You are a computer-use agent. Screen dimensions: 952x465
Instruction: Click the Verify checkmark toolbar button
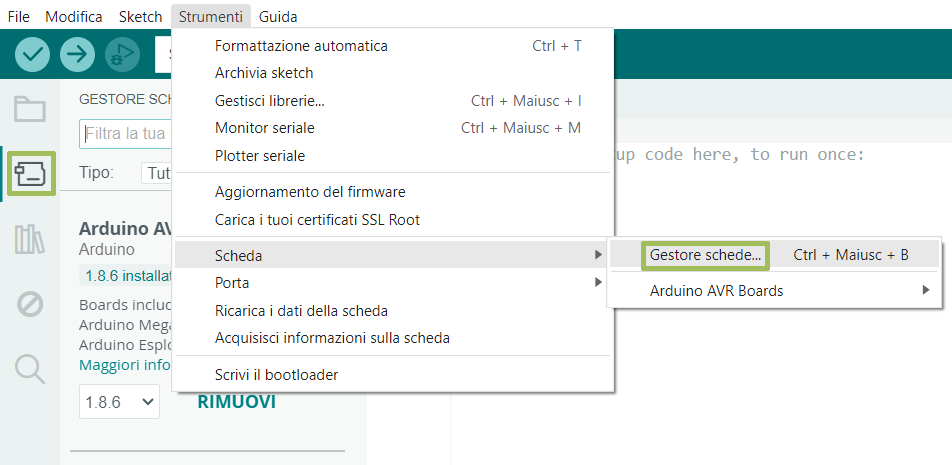(x=32, y=54)
